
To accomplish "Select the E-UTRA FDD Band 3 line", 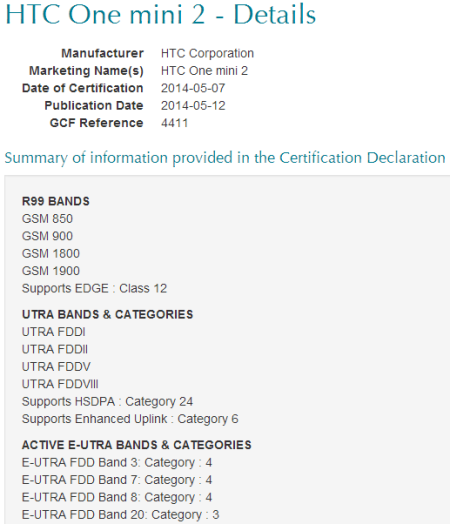I will click(x=117, y=463).
